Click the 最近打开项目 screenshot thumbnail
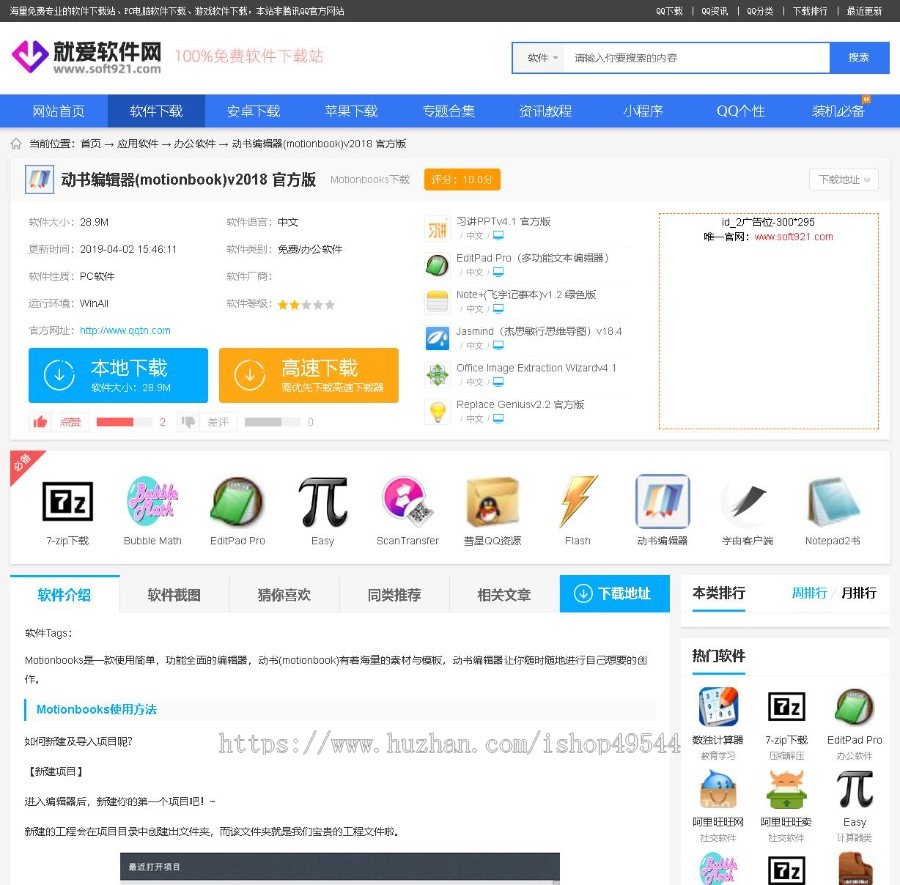This screenshot has height=885, width=900. click(340, 868)
